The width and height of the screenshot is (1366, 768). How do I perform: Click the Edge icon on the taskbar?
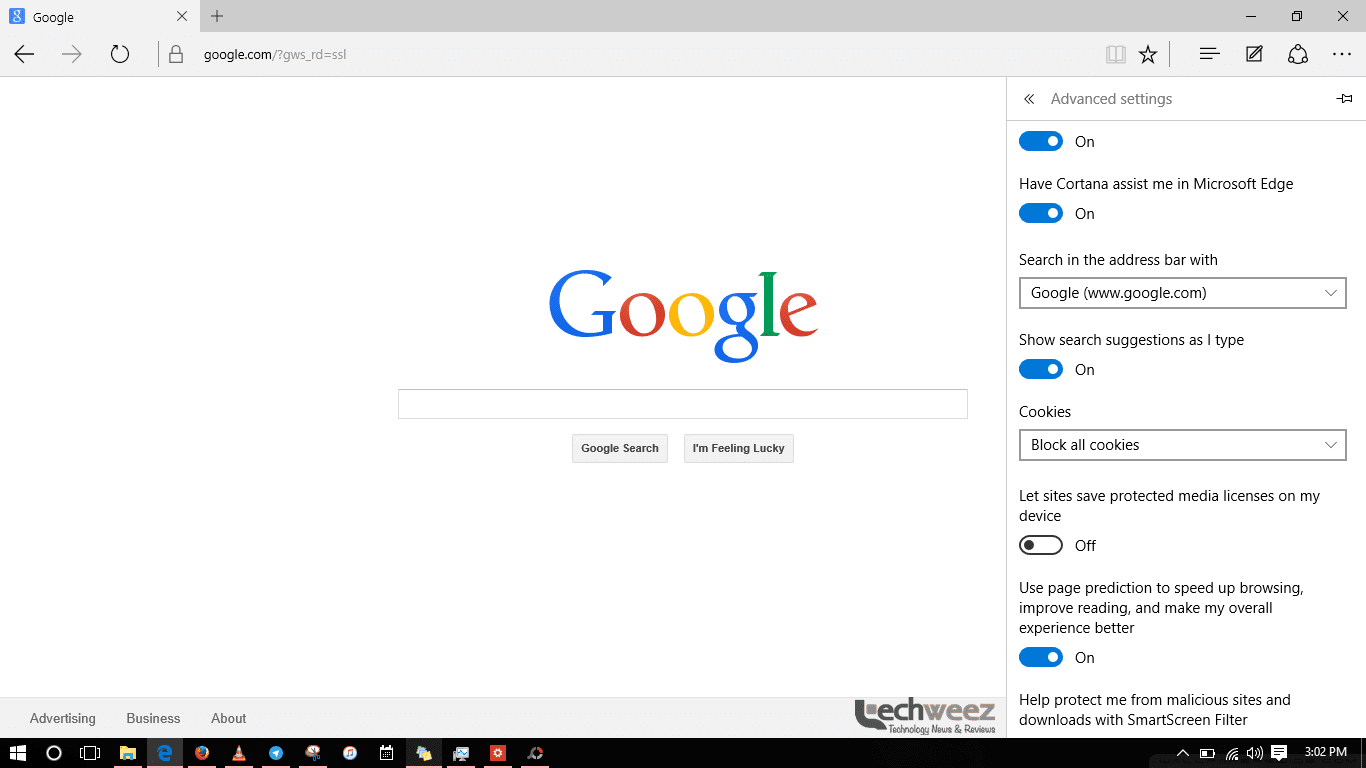click(x=165, y=753)
